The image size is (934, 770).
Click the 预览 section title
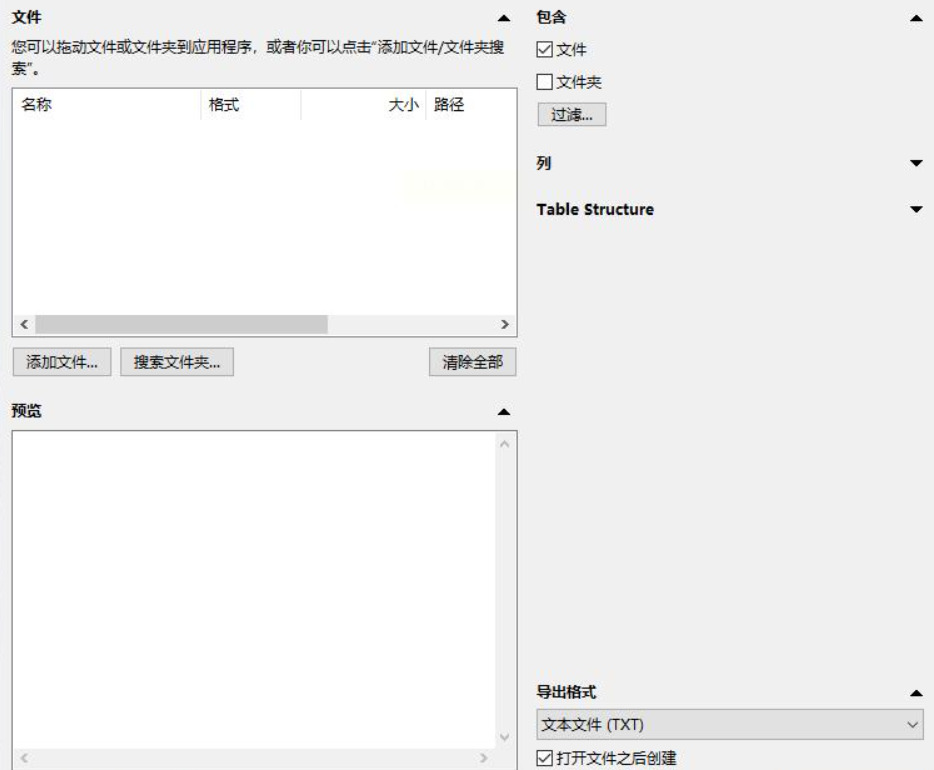coord(26,411)
